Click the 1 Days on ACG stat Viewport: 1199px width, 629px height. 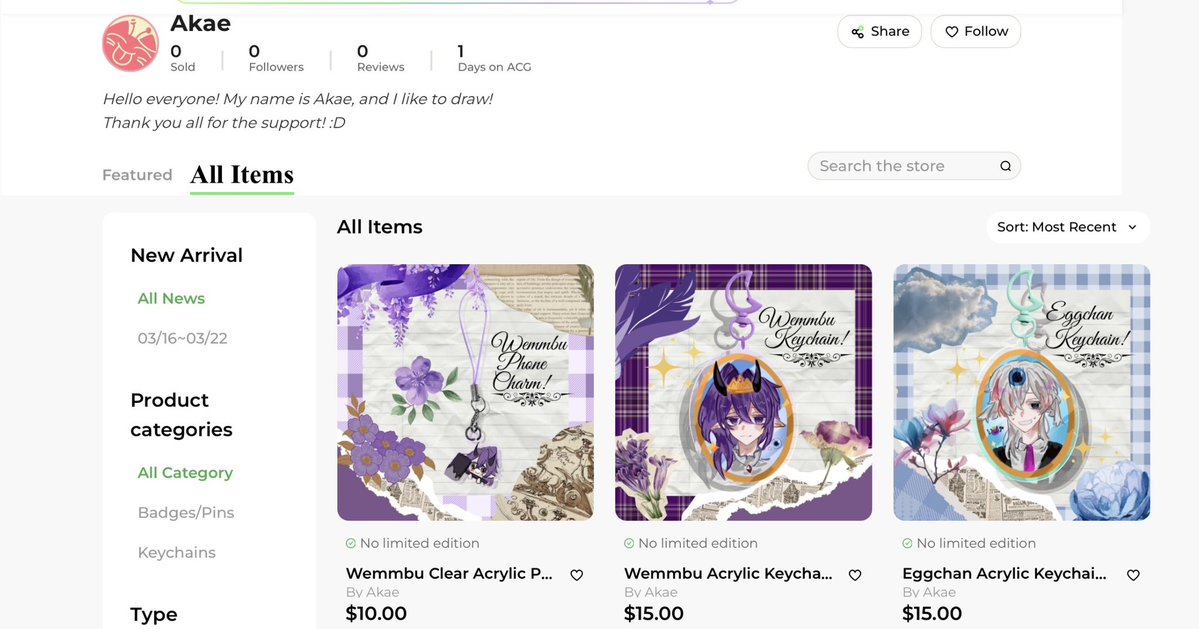494,58
